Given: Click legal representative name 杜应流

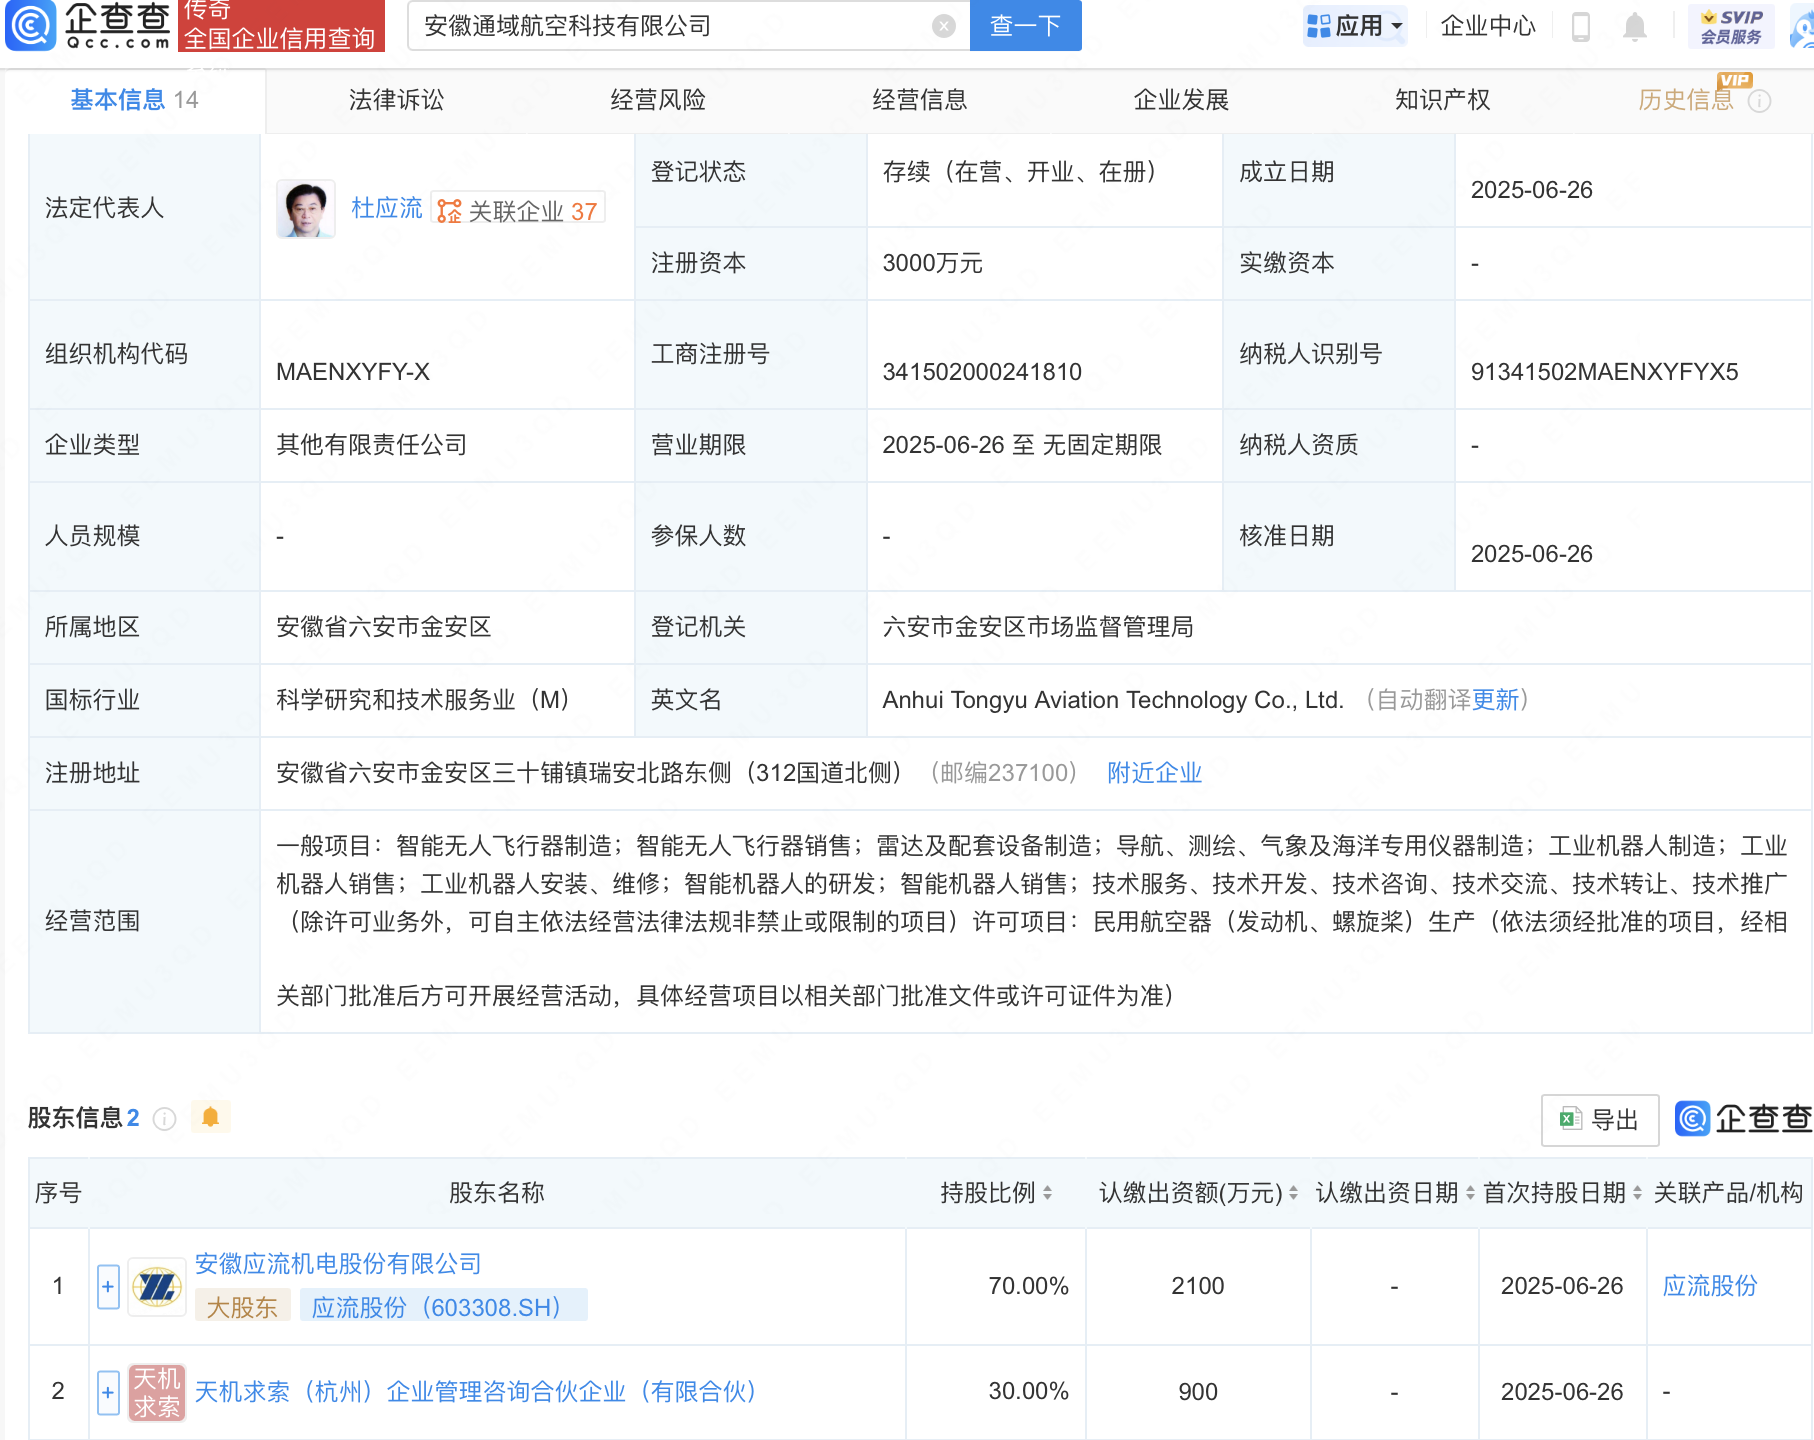Looking at the screenshot, I should 387,208.
